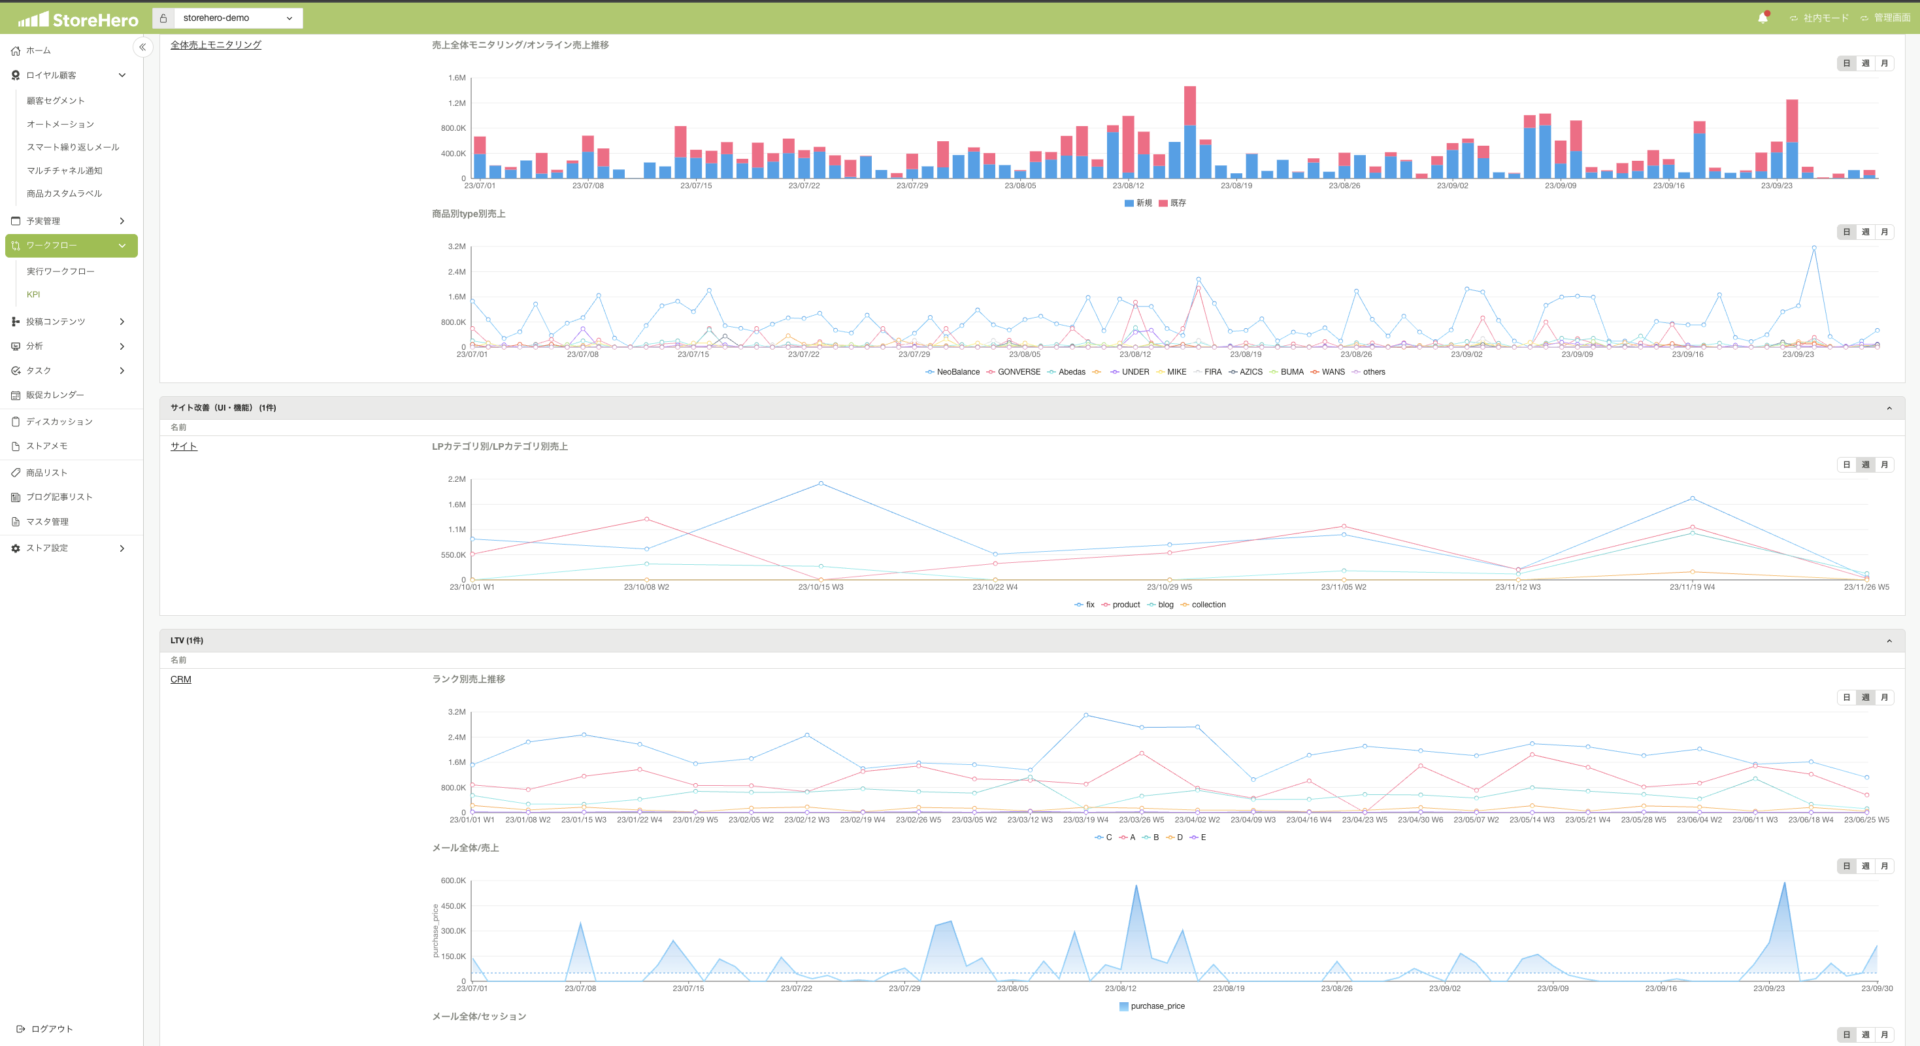Viewport: 1920px width, 1046px height.
Task: Select 顧客セグメント in the sidebar
Action: [x=55, y=101]
